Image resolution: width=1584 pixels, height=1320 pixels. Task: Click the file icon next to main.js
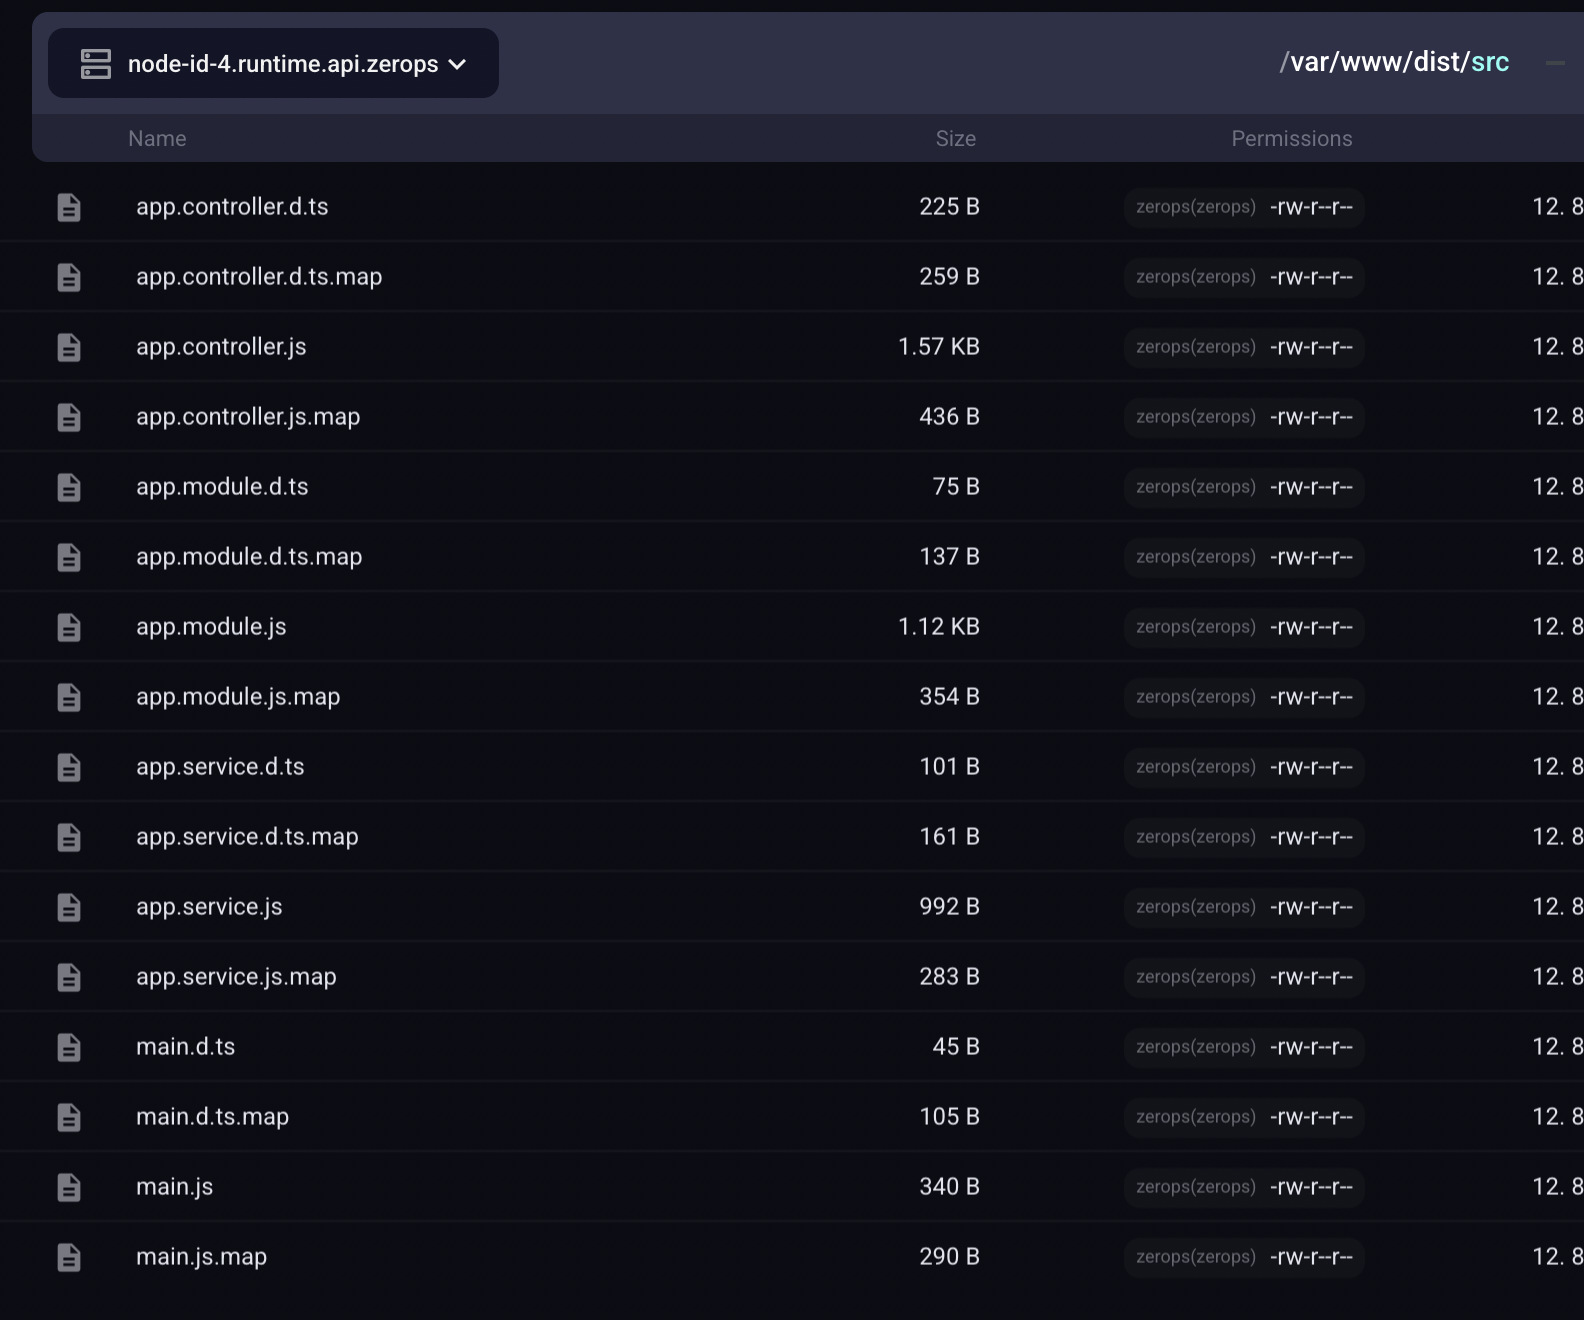[69, 1187]
